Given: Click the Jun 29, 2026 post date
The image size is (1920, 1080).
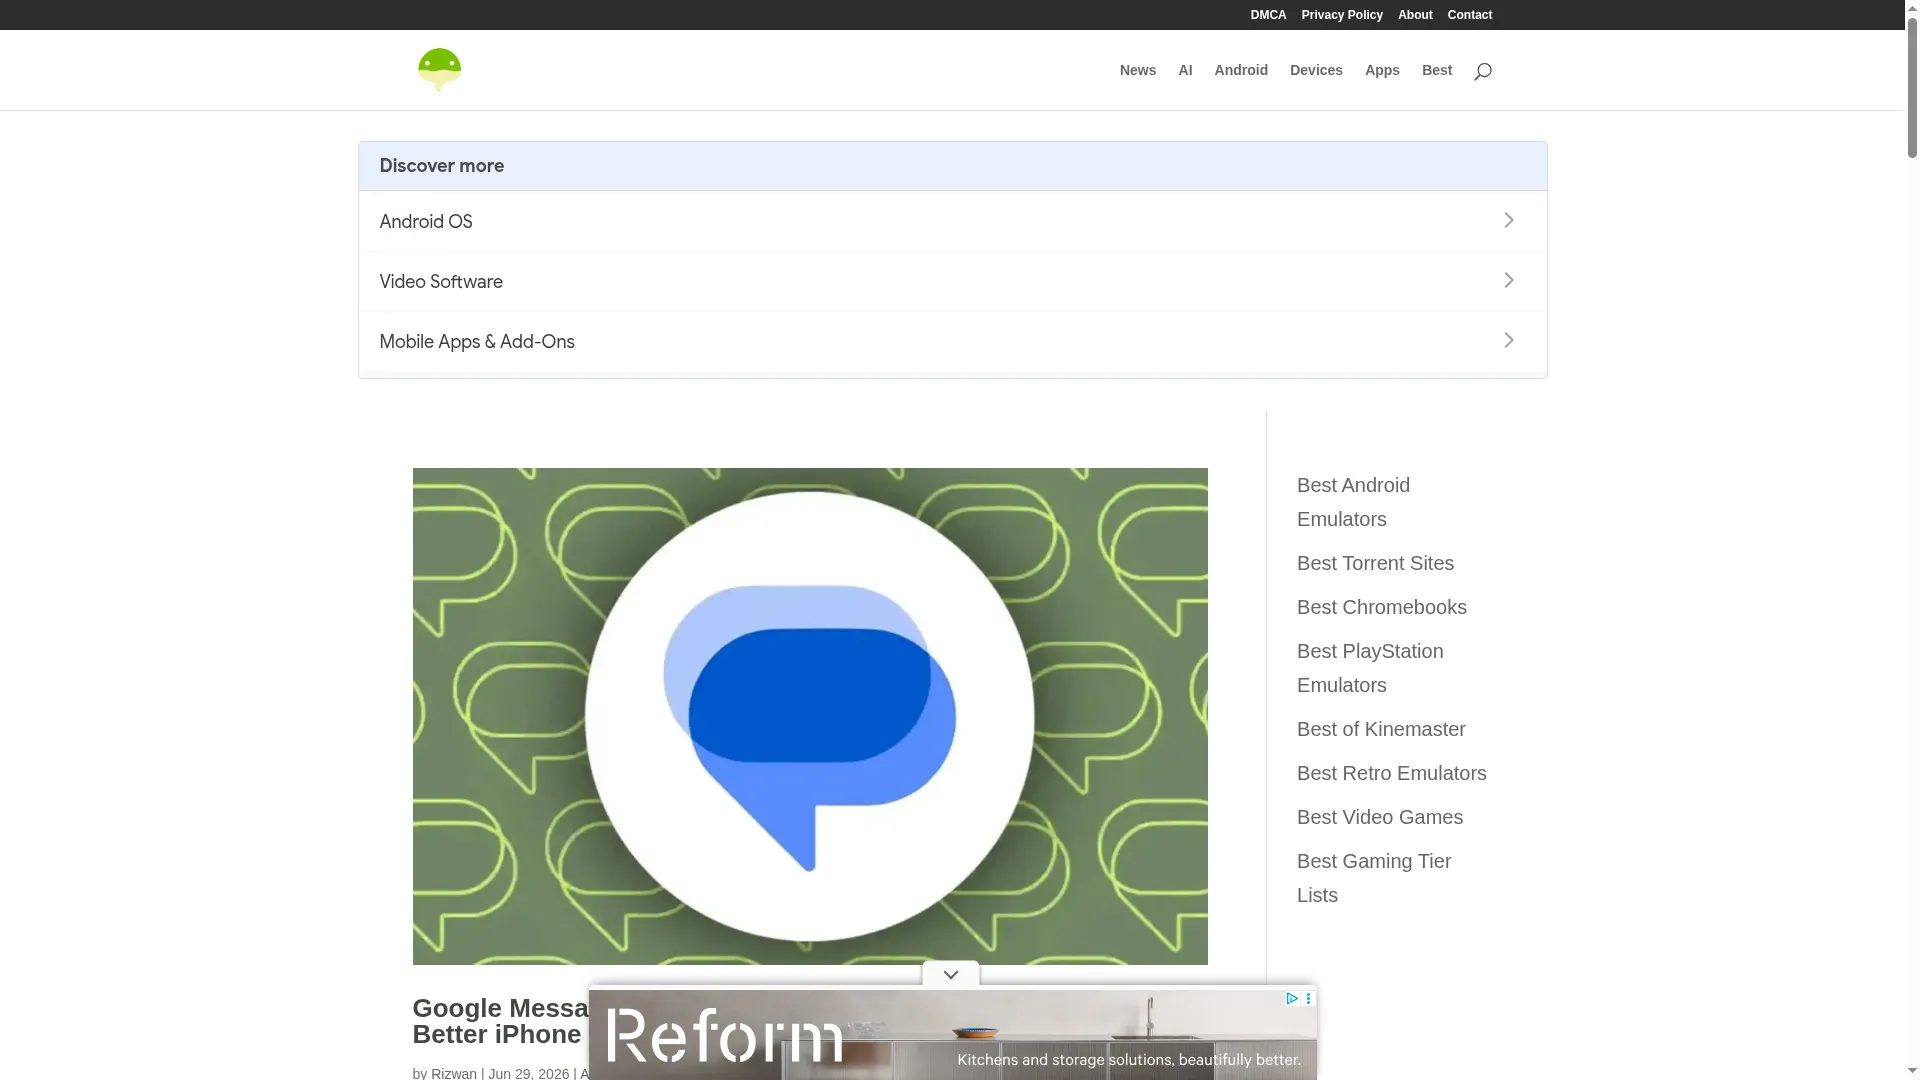Looking at the screenshot, I should coord(528,1073).
